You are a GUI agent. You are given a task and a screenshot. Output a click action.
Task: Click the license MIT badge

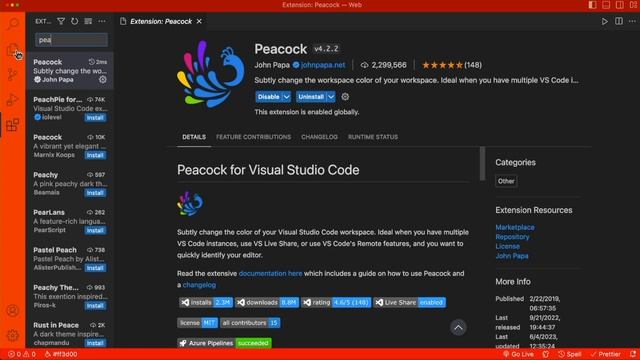198,323
